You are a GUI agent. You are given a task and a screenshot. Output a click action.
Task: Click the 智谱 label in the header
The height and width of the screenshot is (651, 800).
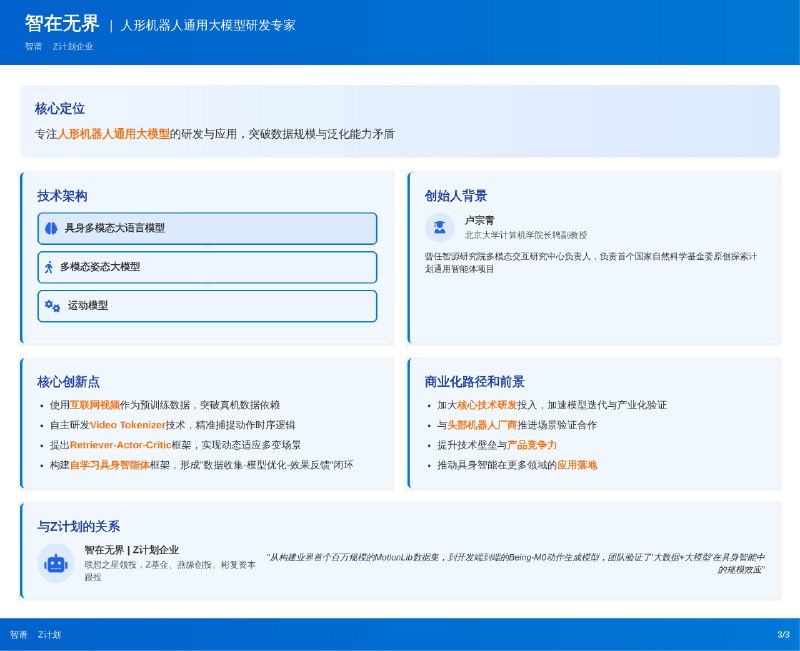tap(34, 46)
